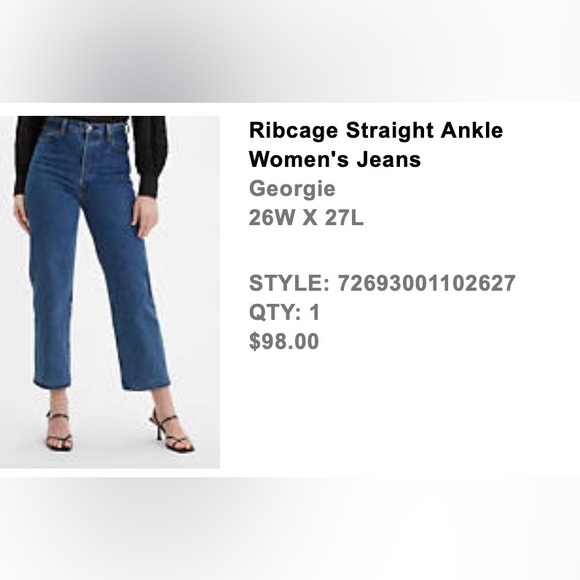Click the blurred gray banner above the item
Image resolution: width=580 pixels, height=580 pixels.
click(290, 51)
